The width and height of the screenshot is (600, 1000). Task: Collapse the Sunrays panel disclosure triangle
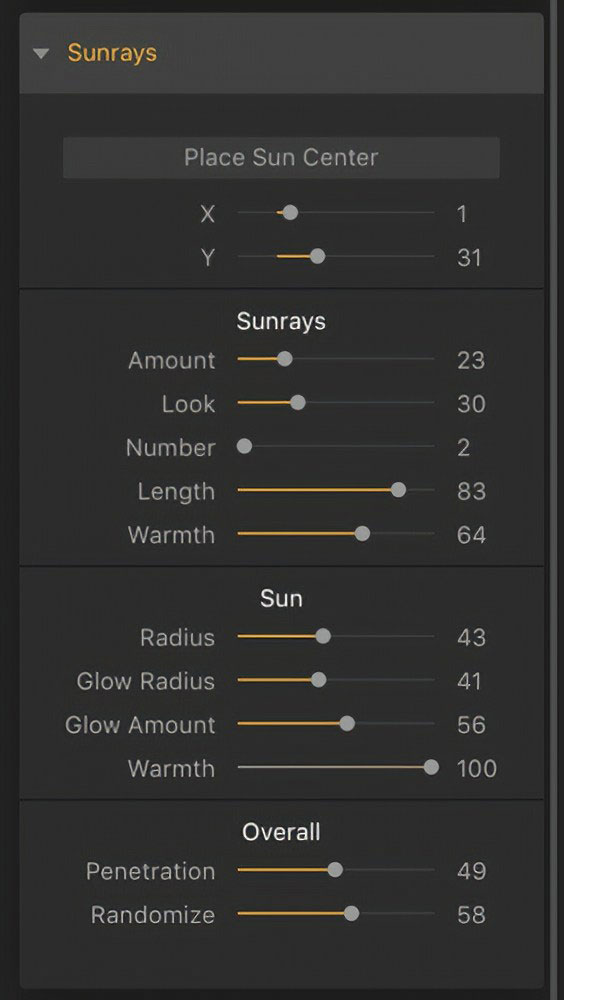point(41,54)
